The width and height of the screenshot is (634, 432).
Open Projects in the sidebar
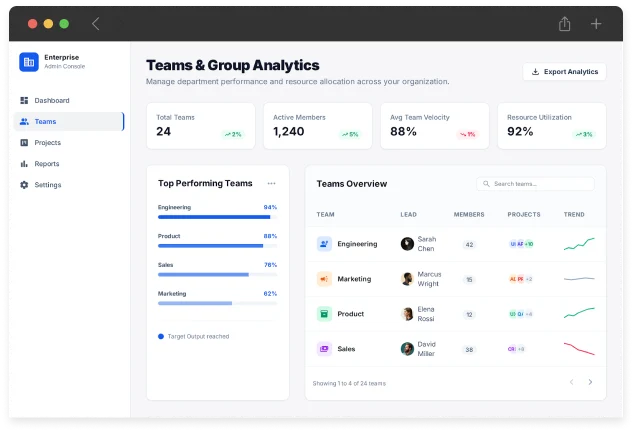coord(47,143)
